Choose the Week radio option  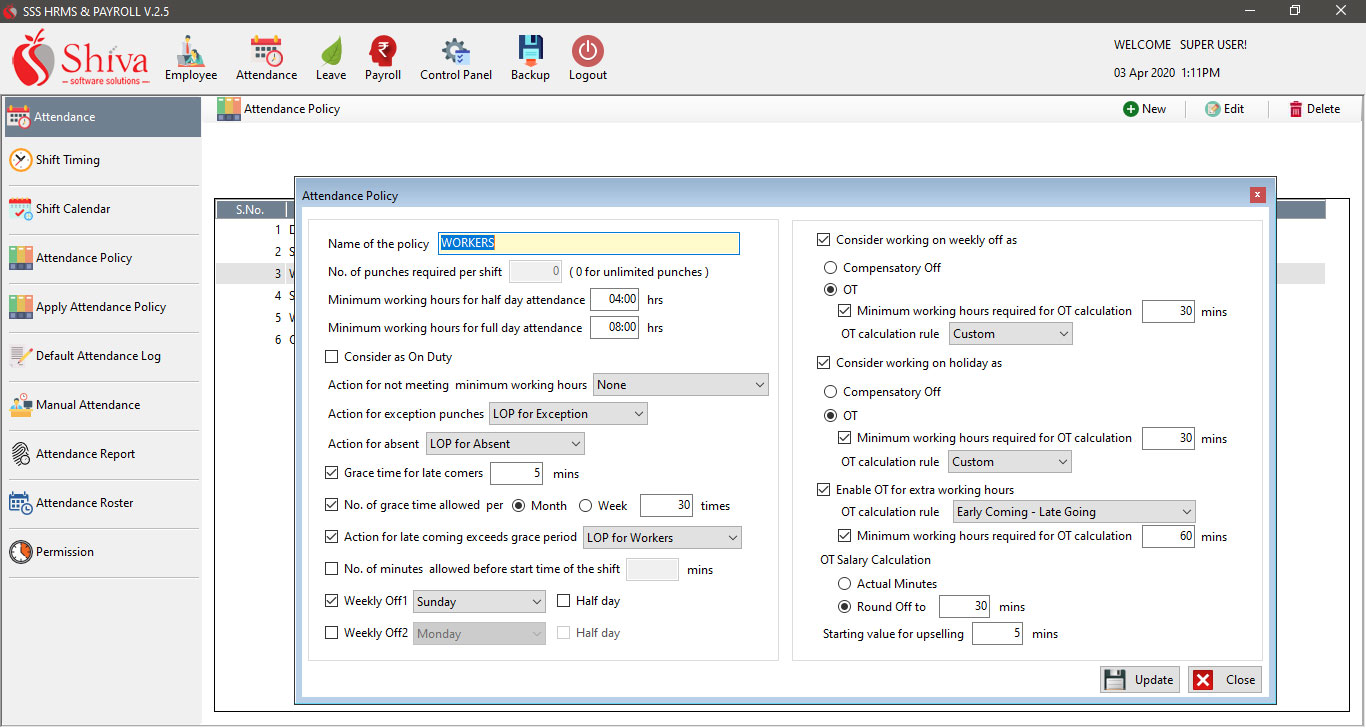pyautogui.click(x=585, y=506)
